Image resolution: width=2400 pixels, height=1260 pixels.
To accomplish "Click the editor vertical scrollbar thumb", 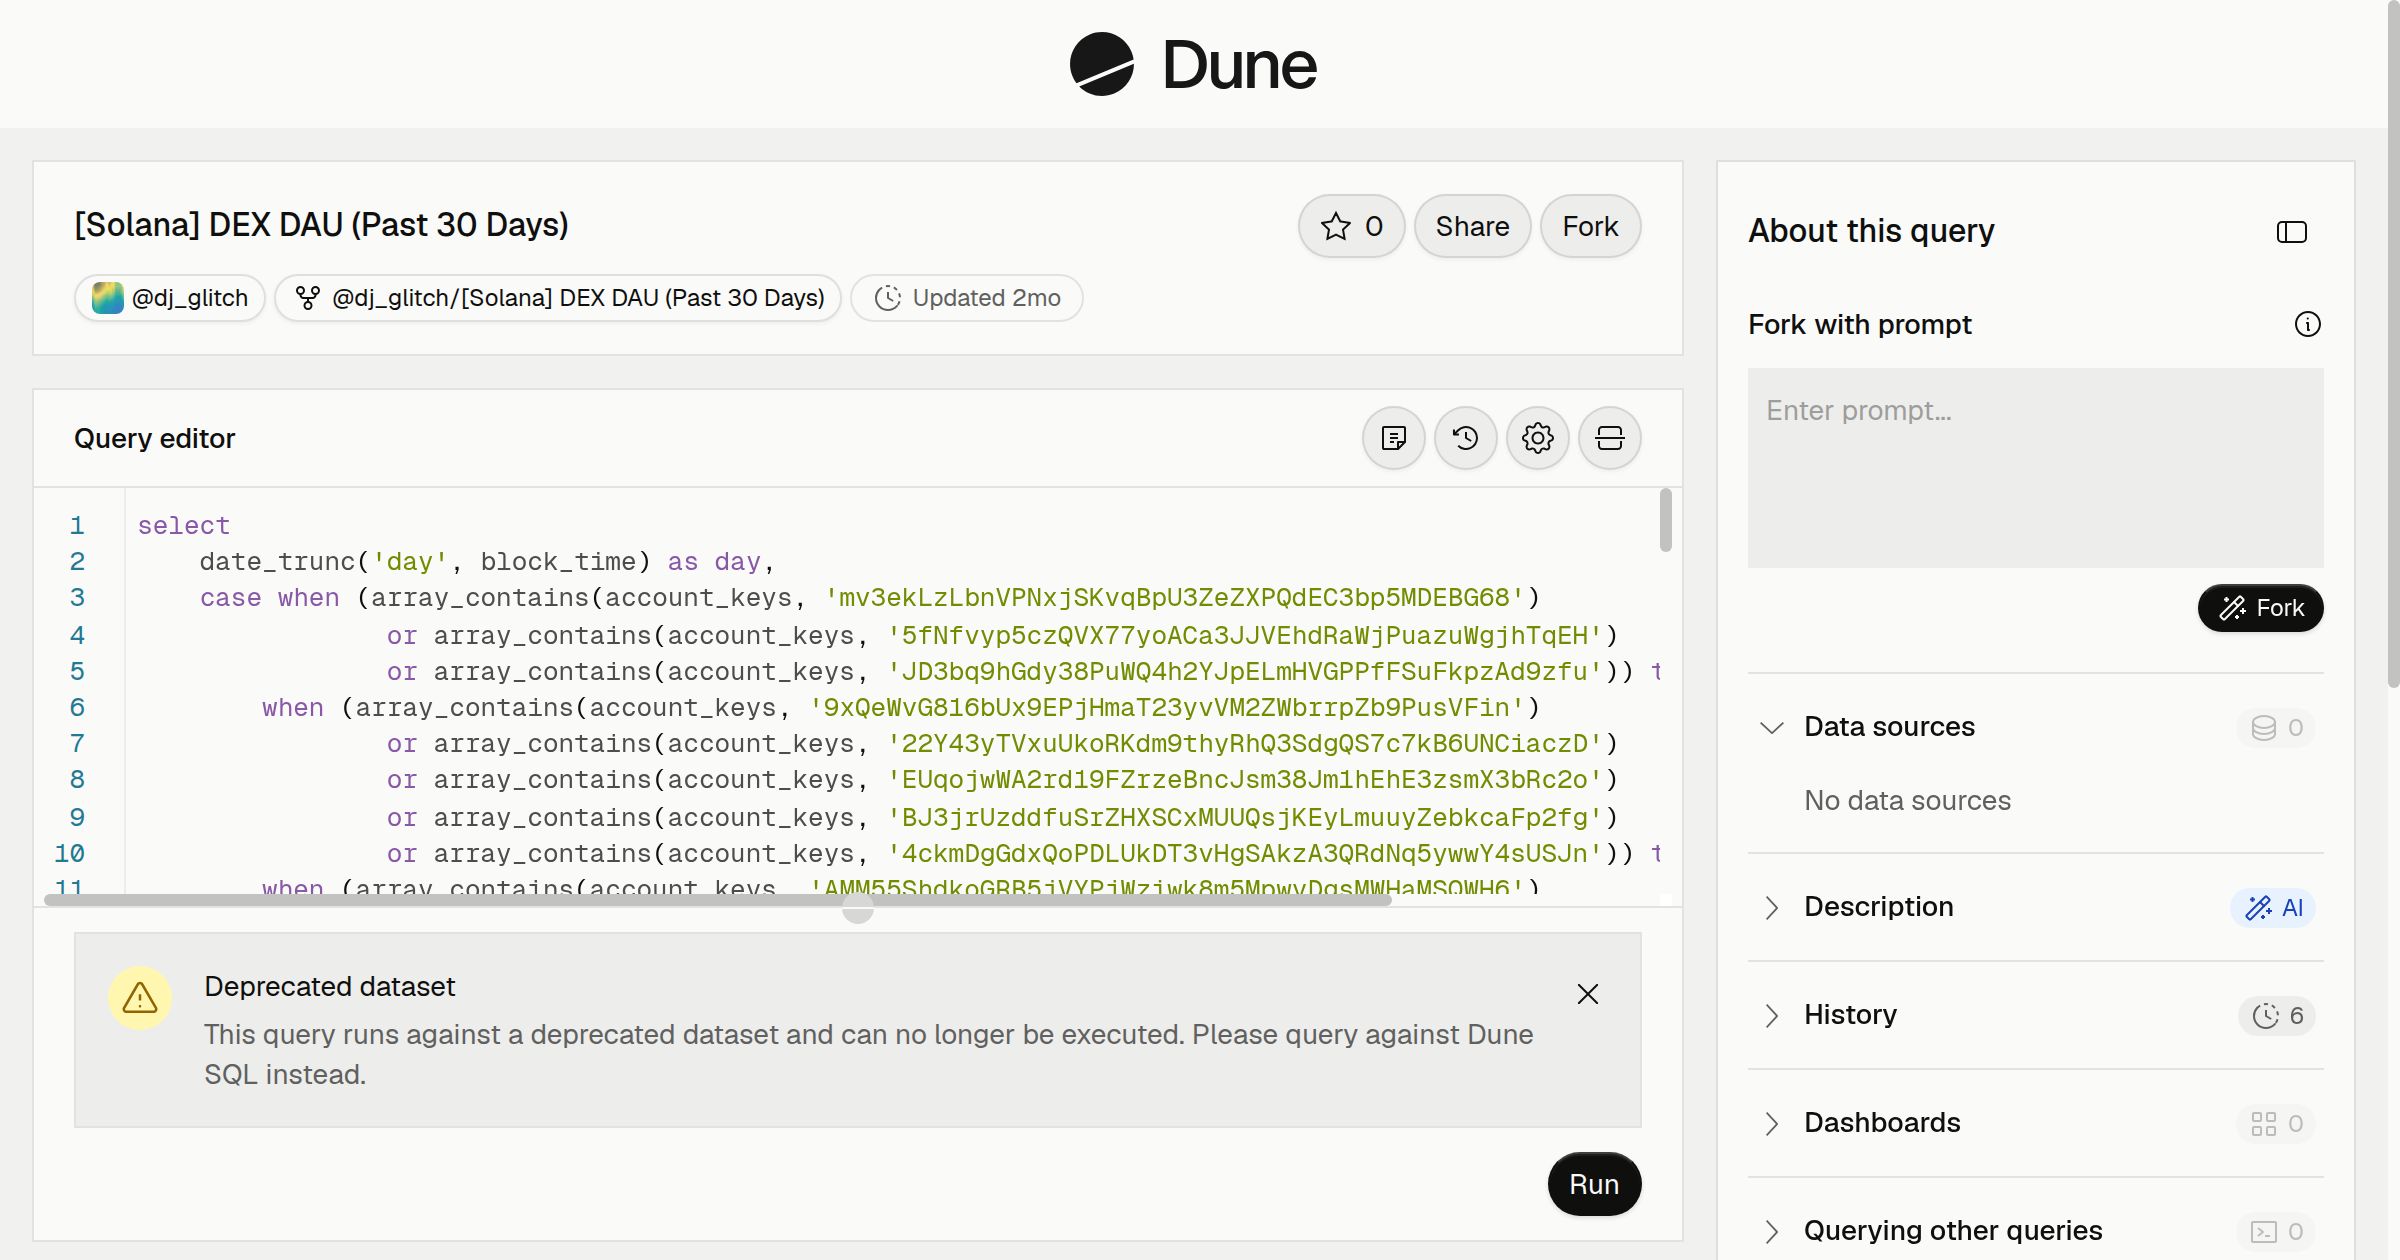I will pos(1665,520).
